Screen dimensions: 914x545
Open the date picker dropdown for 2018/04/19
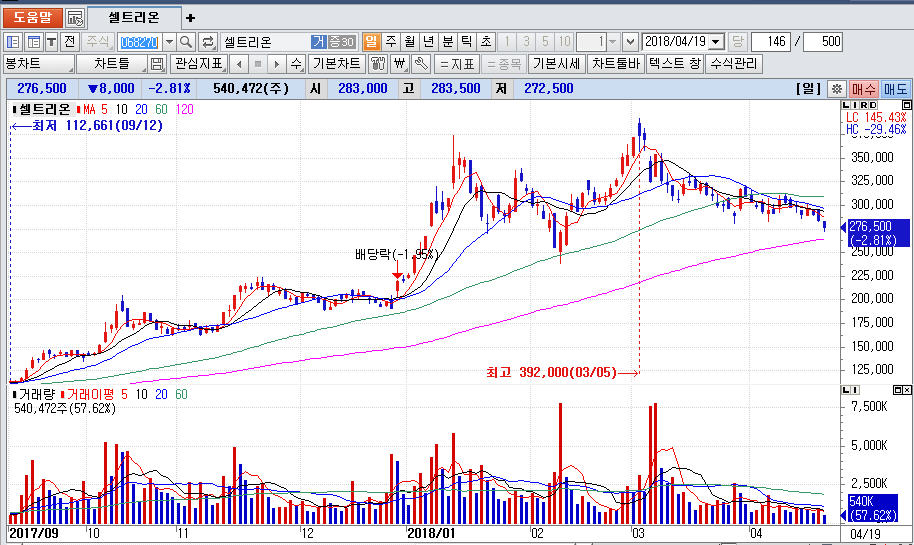(x=716, y=42)
